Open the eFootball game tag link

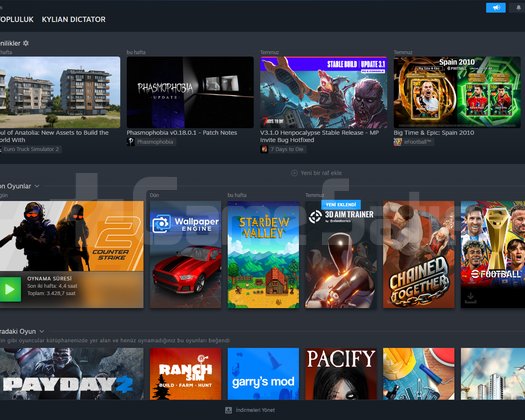click(418, 142)
